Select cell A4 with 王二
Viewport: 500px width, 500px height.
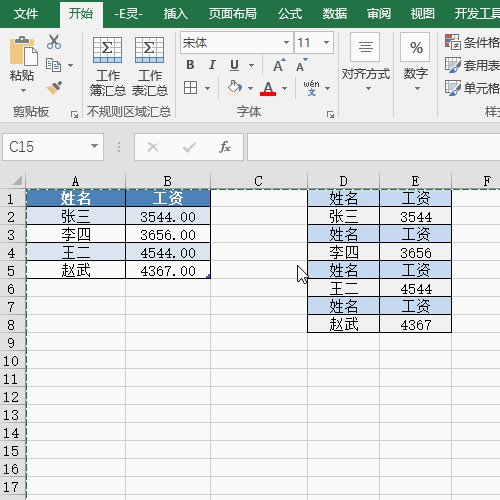[x=76, y=253]
